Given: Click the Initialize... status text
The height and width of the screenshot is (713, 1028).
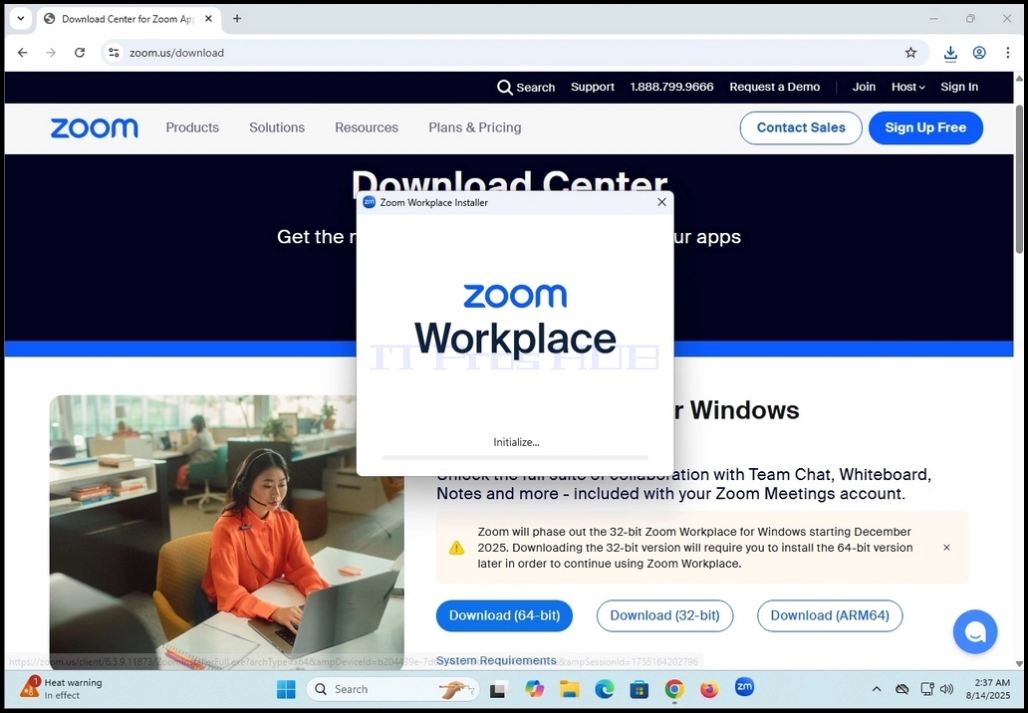Looking at the screenshot, I should 516,442.
